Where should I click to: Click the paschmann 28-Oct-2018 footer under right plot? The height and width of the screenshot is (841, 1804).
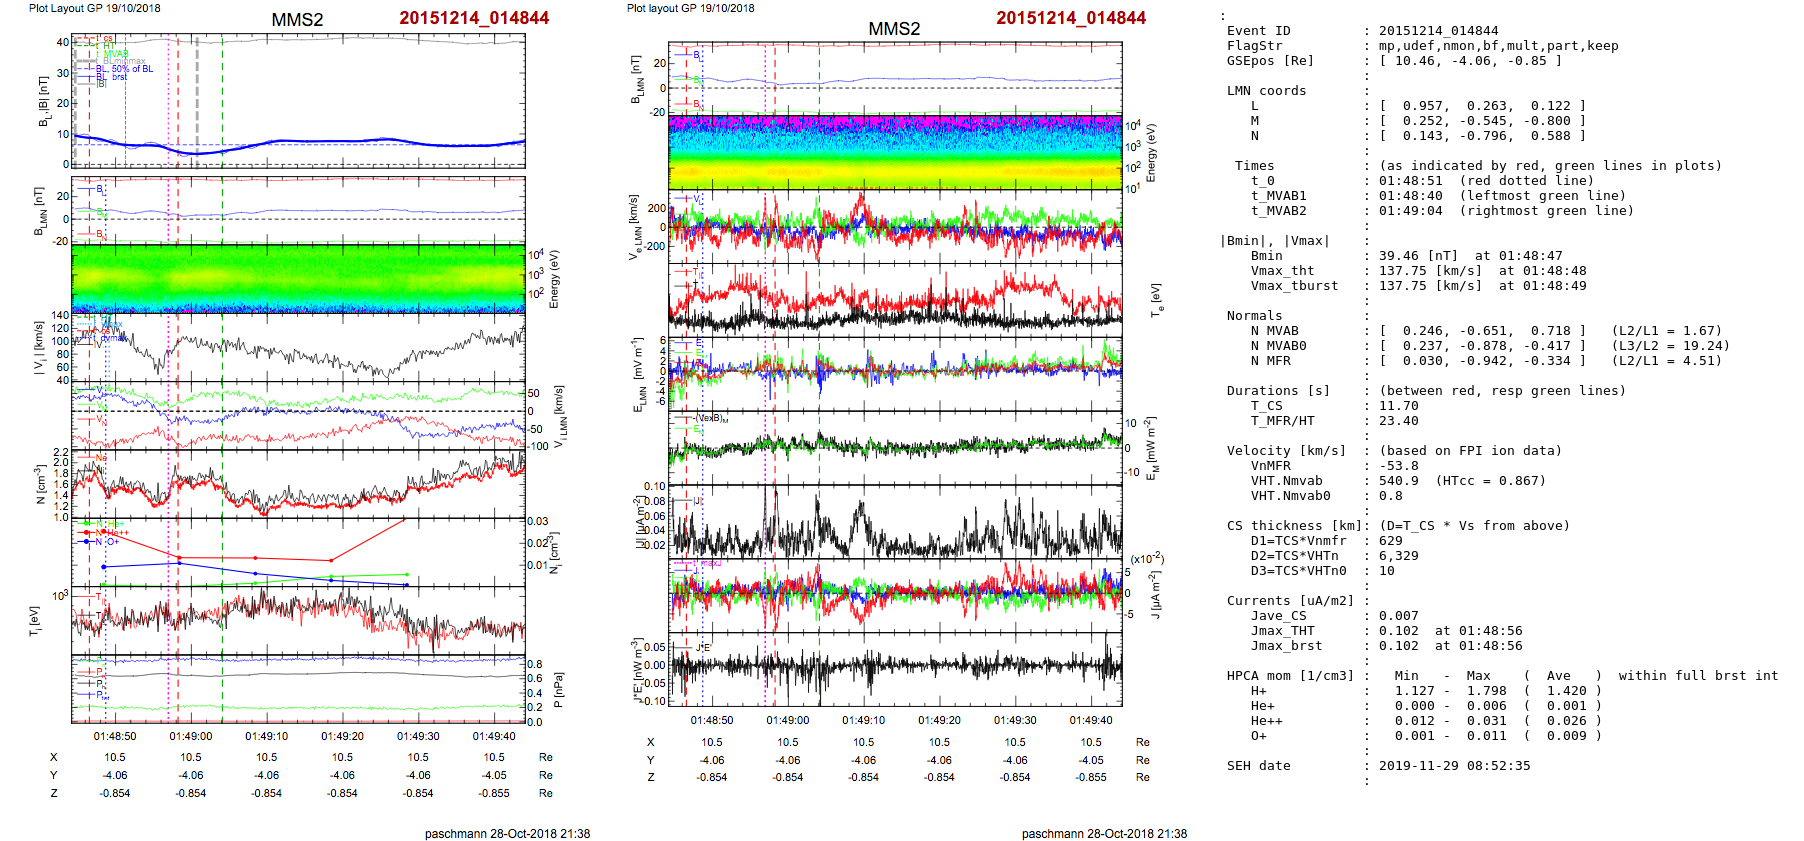click(1104, 833)
